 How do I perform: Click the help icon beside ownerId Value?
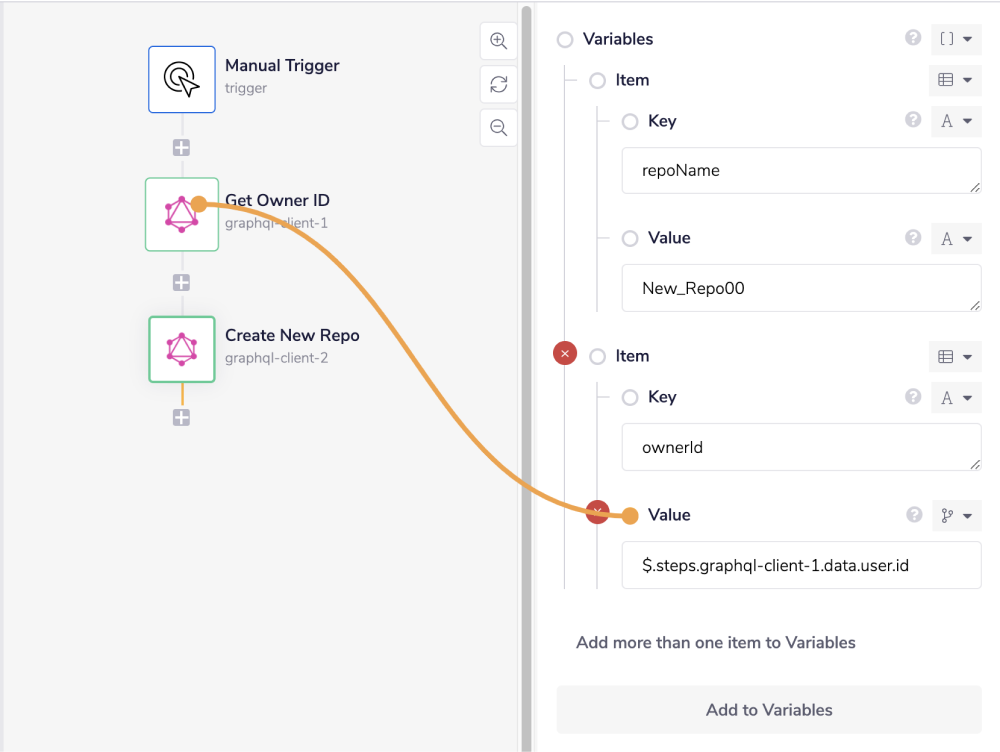tap(912, 514)
